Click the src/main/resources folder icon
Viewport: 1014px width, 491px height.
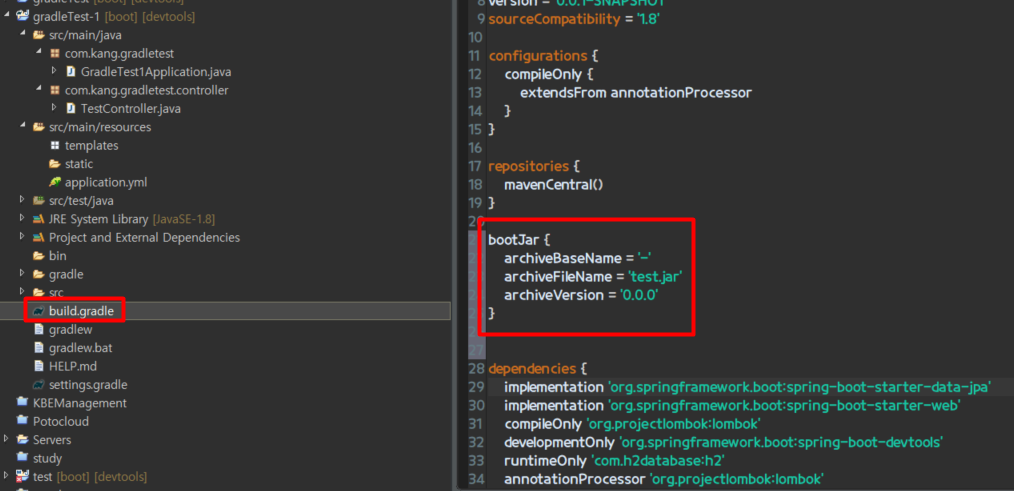tap(39, 127)
